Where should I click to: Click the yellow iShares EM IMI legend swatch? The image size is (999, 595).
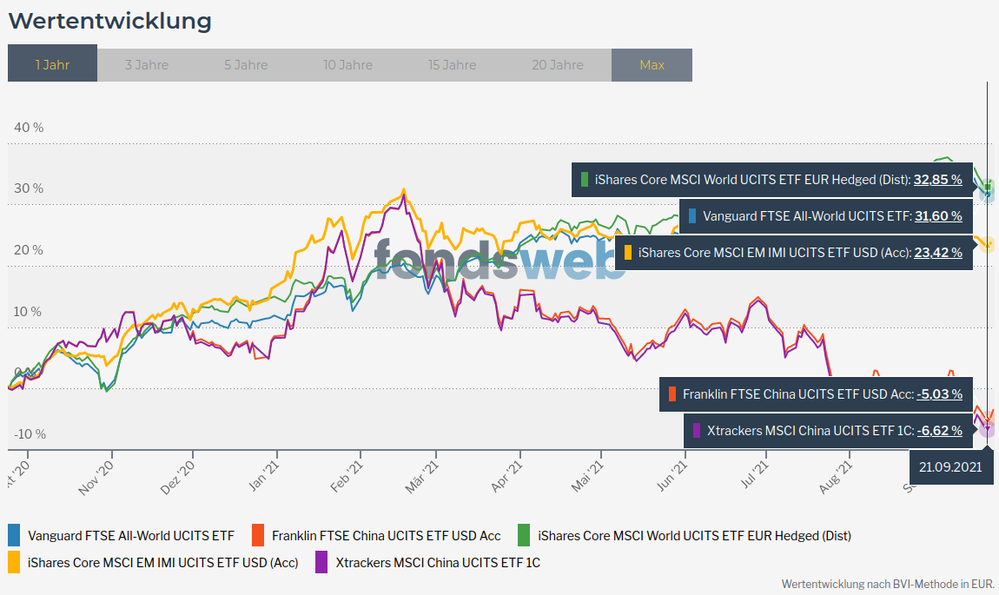pos(14,562)
